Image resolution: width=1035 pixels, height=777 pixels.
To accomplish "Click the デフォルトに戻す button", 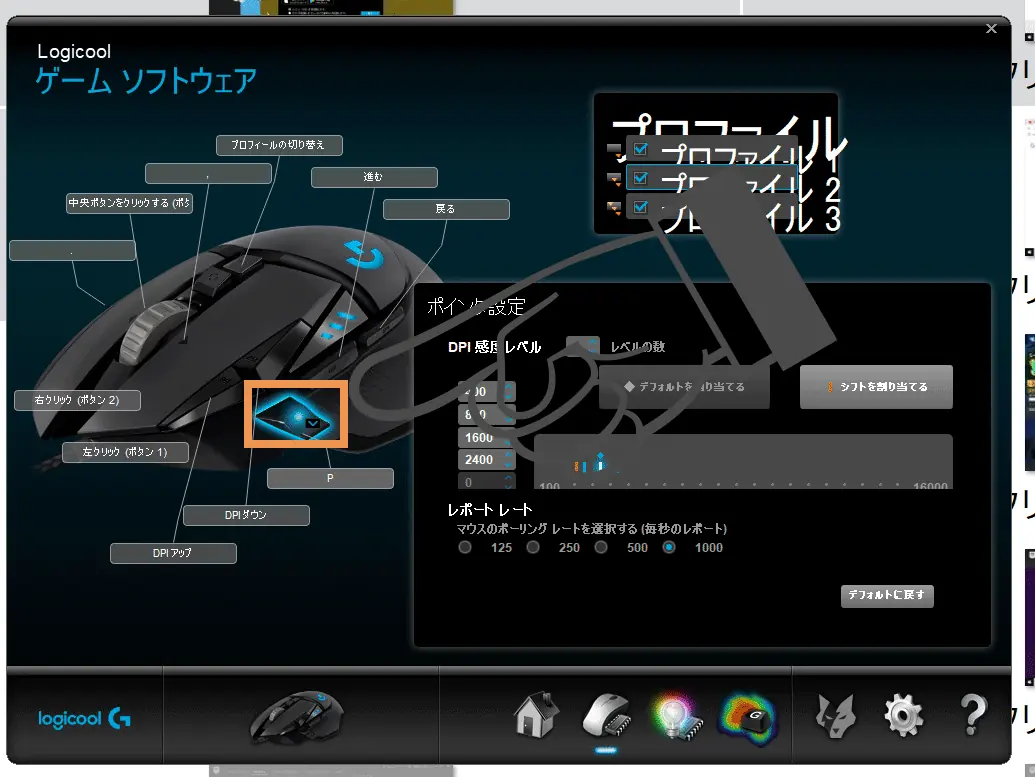I will click(886, 595).
